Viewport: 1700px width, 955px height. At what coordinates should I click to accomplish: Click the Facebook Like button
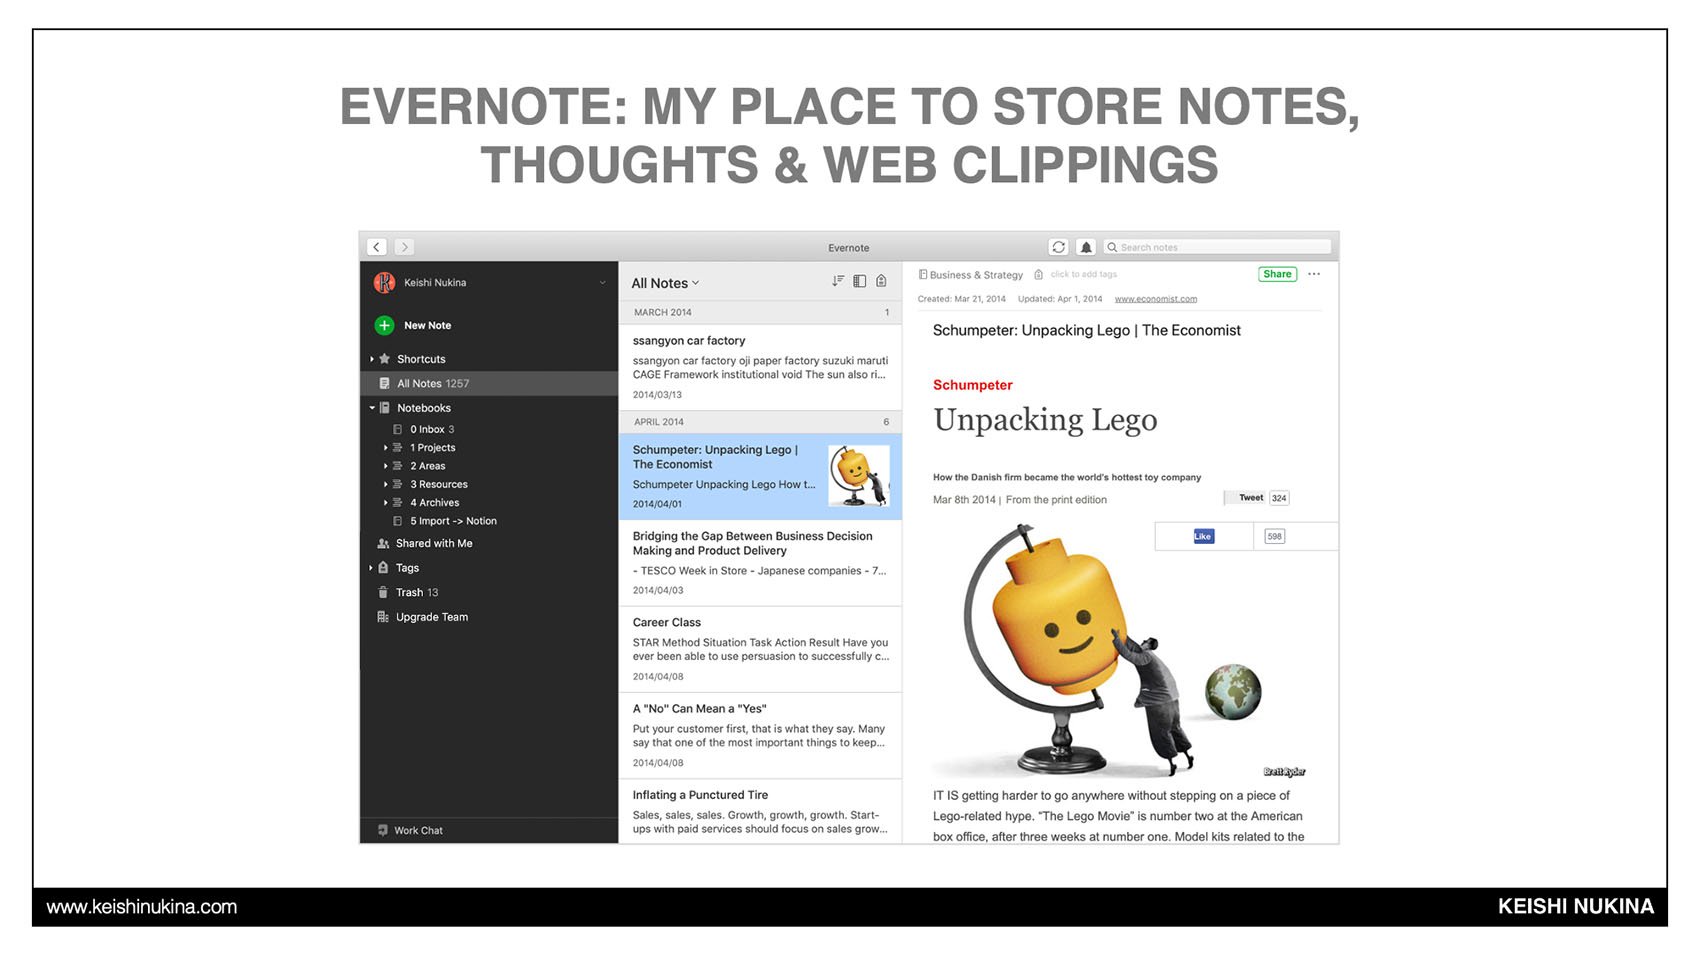[x=1203, y=536]
